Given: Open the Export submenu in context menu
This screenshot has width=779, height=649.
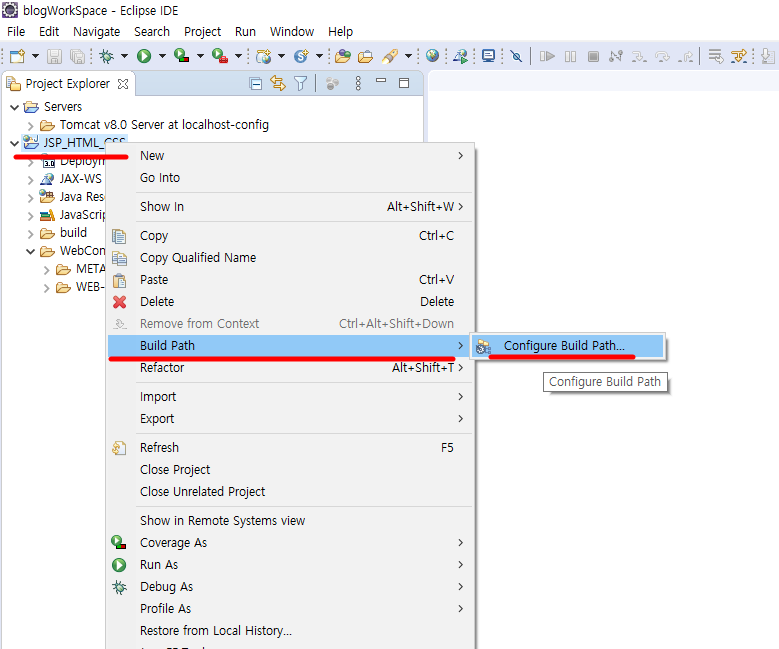Looking at the screenshot, I should (290, 419).
